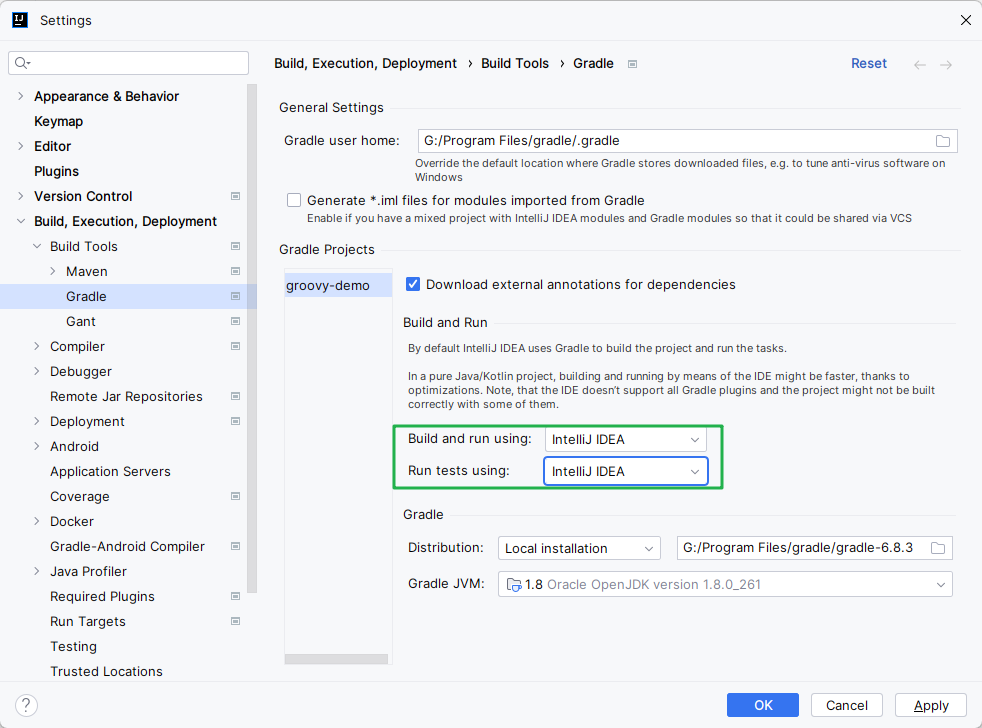The width and height of the screenshot is (982, 728).
Task: Expand Appearance & Behavior section
Action: (x=21, y=96)
